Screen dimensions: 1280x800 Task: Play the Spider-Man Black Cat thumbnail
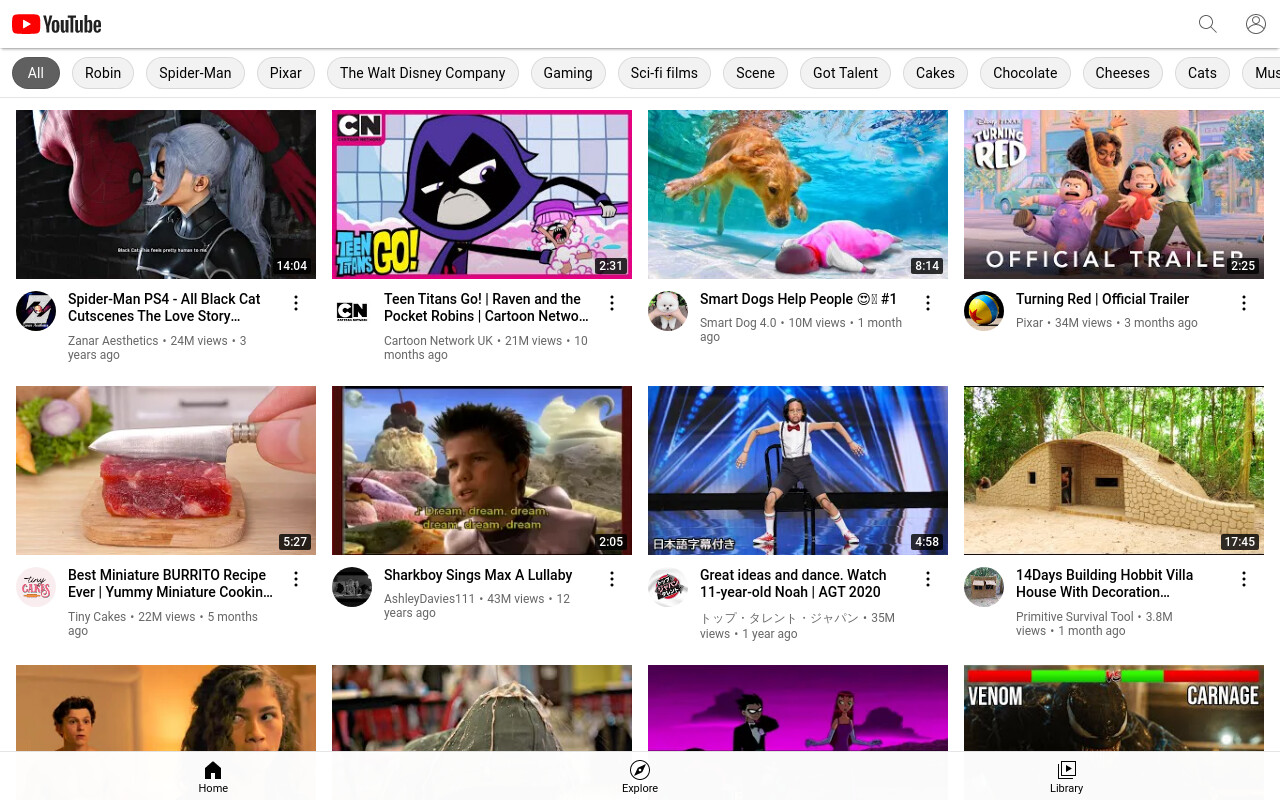click(x=166, y=194)
